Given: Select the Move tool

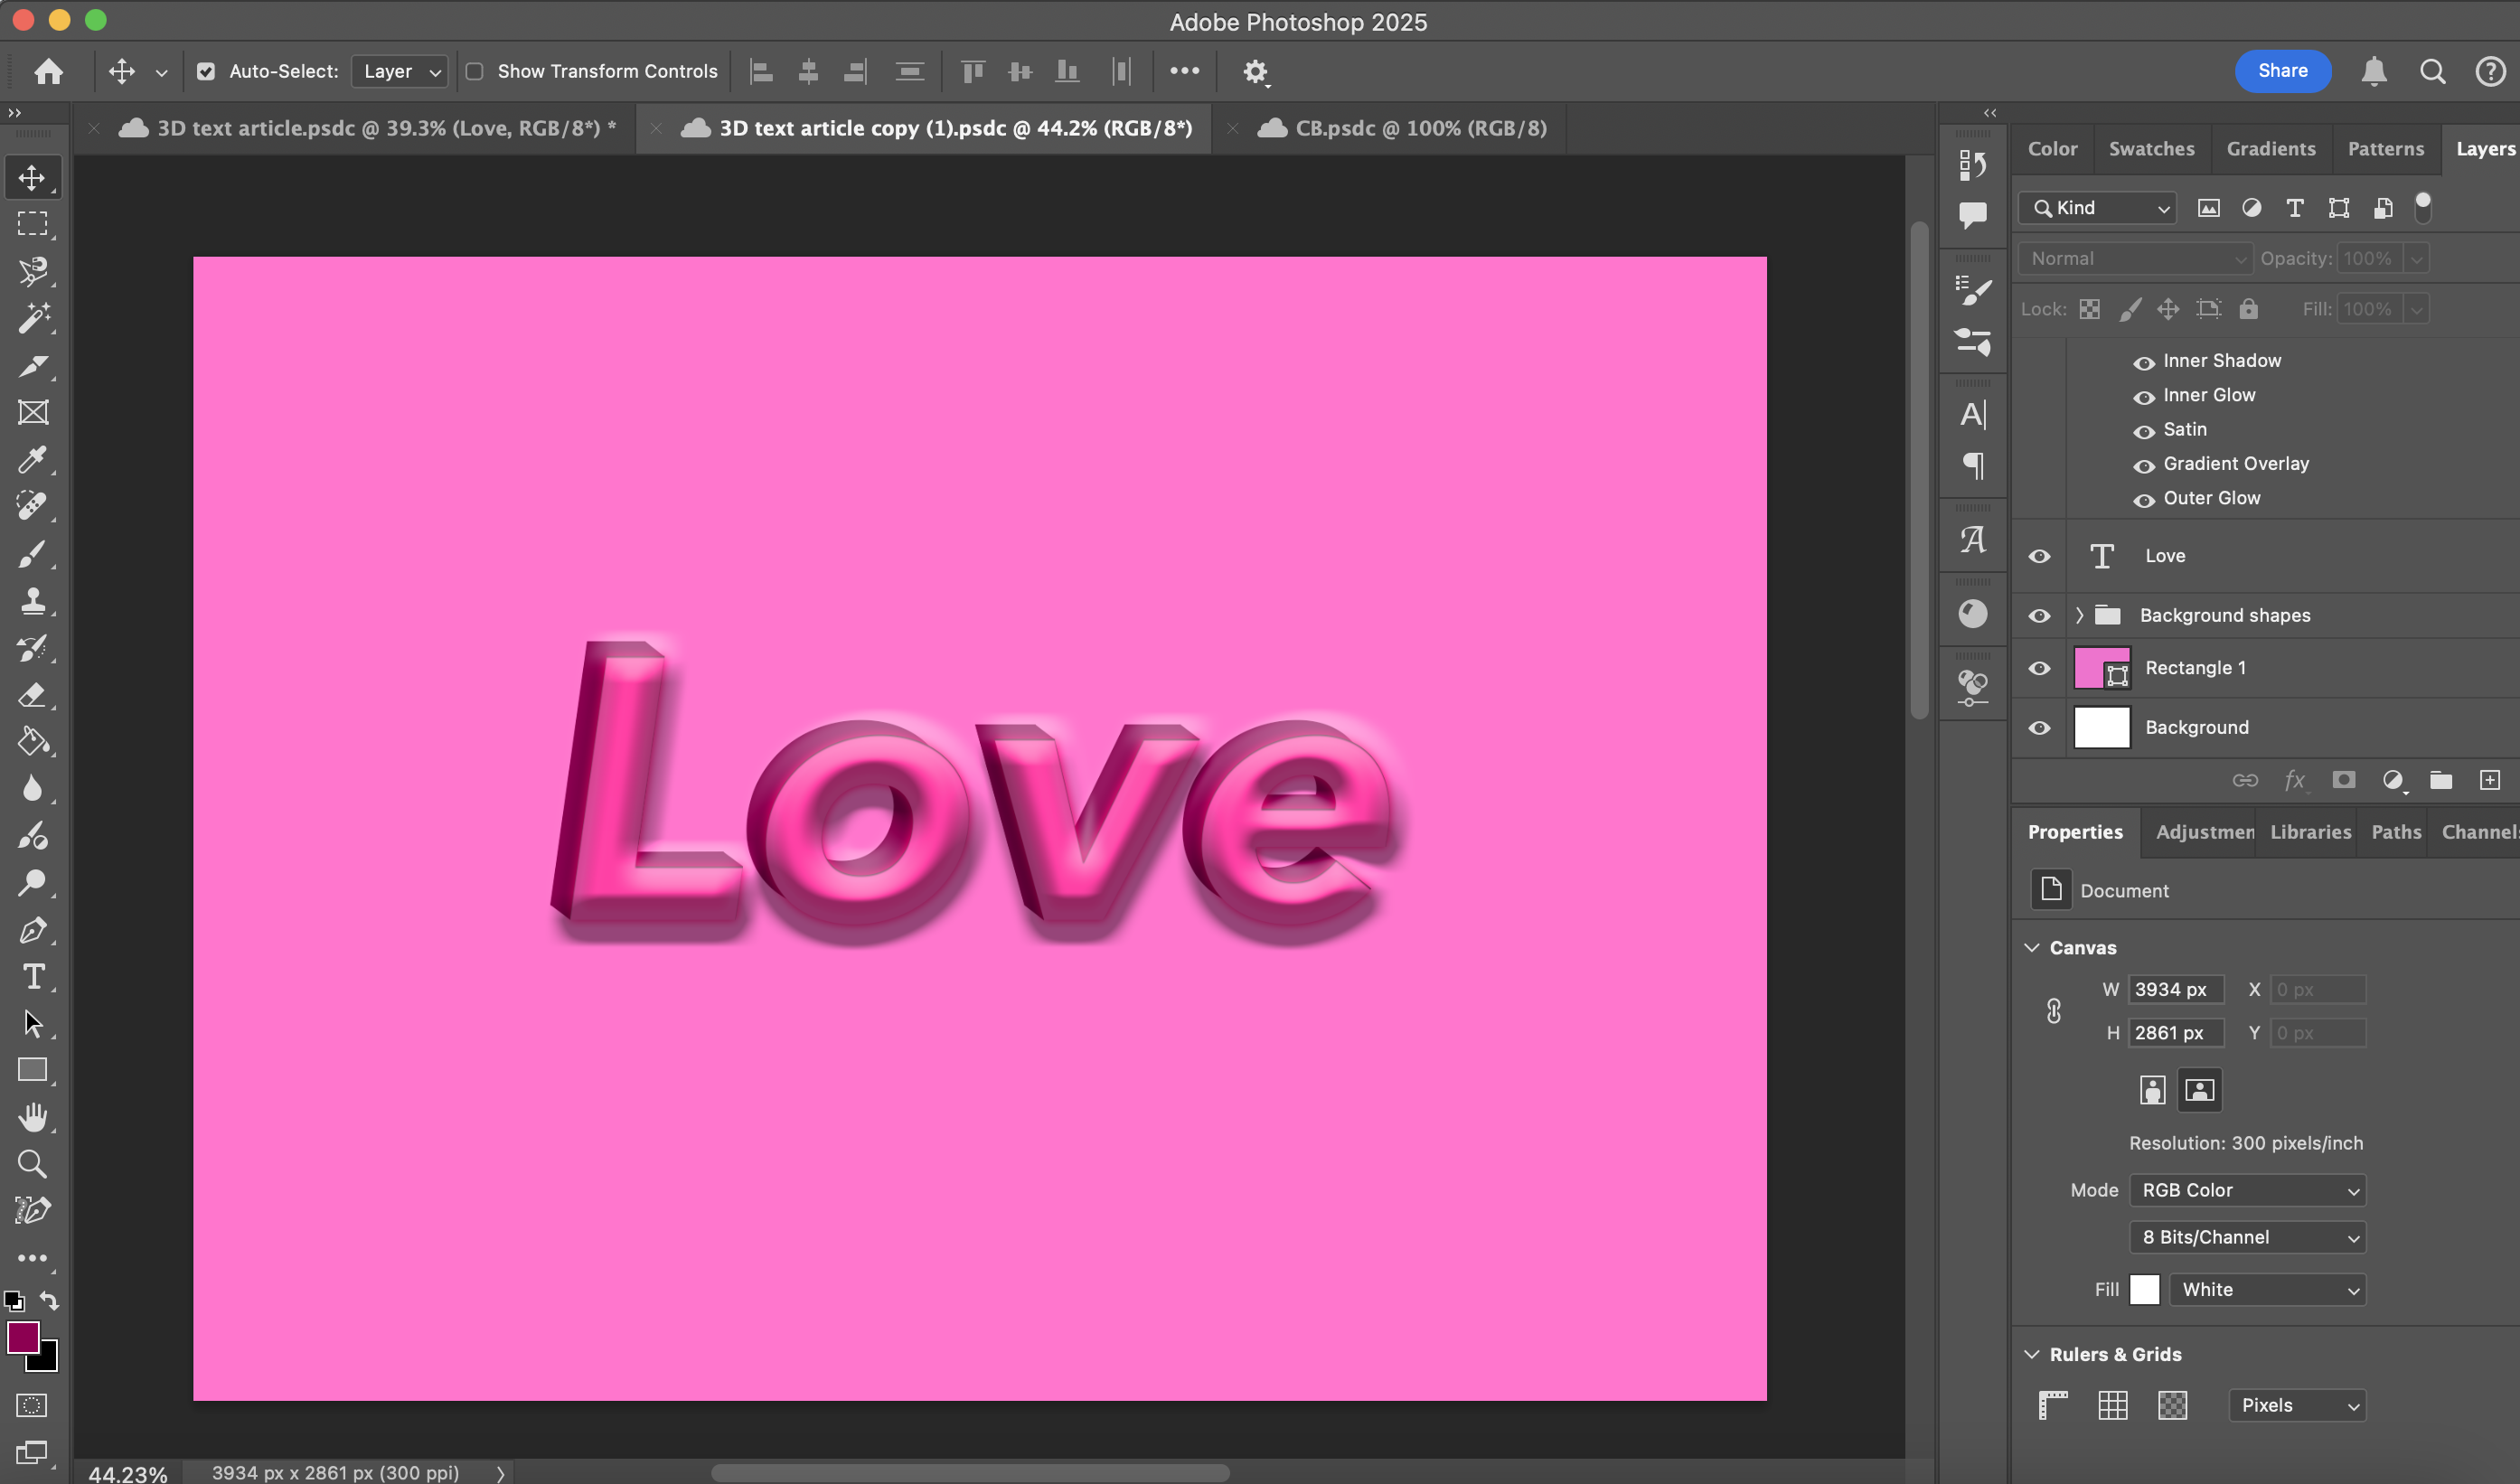Looking at the screenshot, I should 32,177.
